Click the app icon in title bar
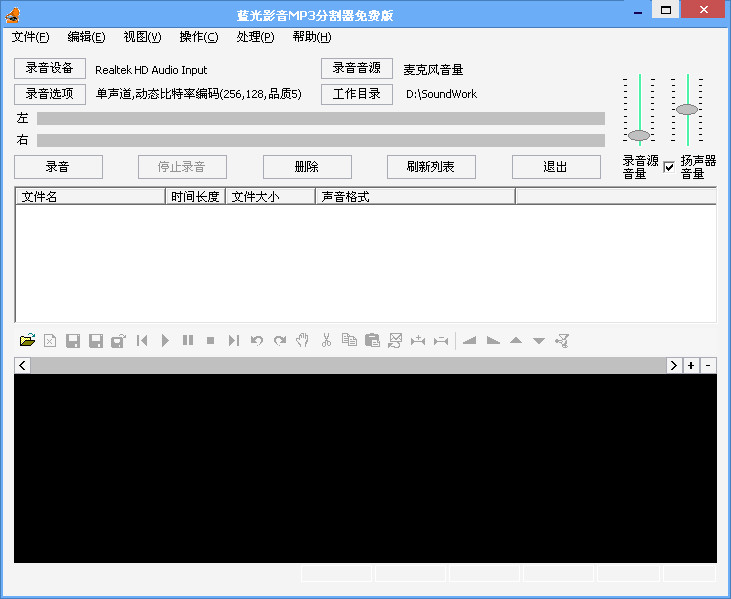Image resolution: width=731 pixels, height=599 pixels. tap(13, 15)
